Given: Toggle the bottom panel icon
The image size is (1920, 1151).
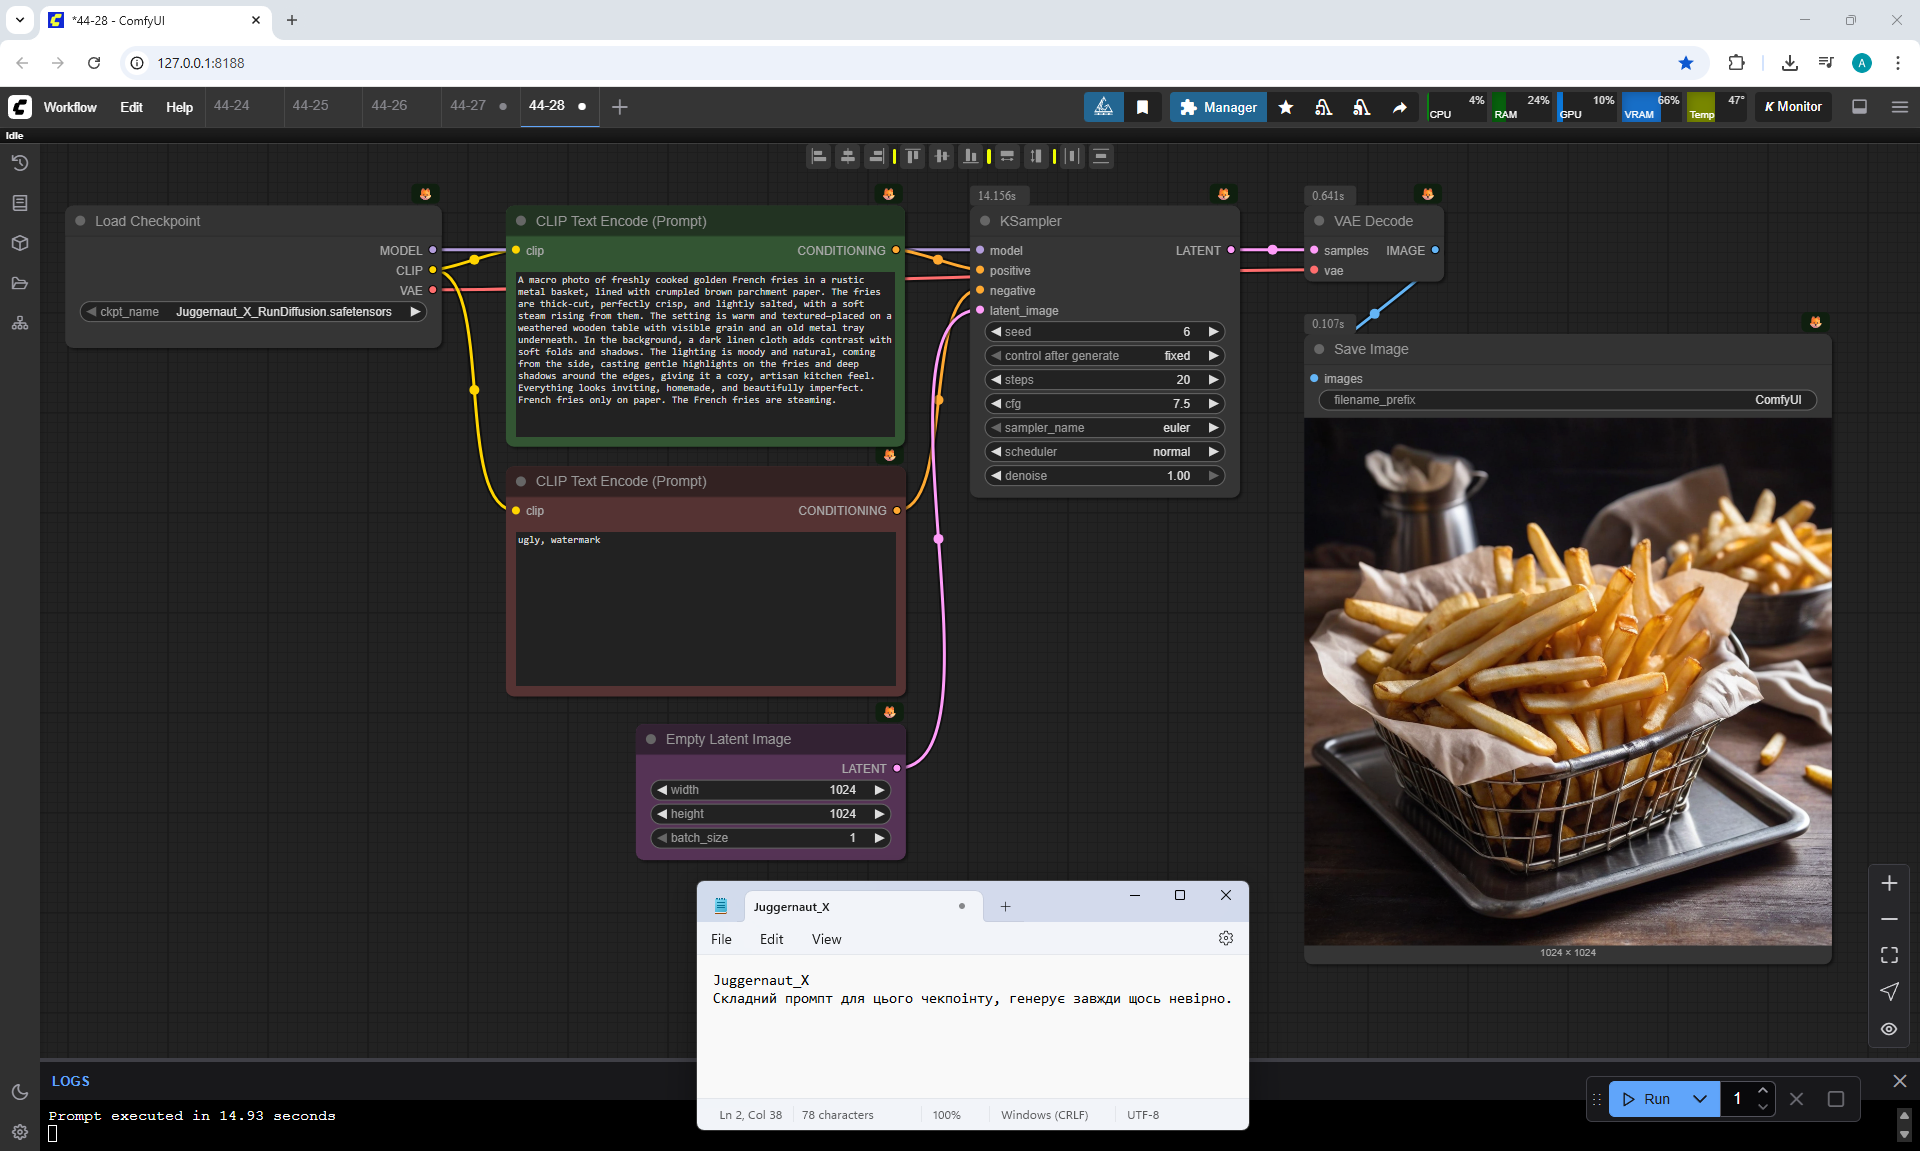Looking at the screenshot, I should click(x=1859, y=107).
